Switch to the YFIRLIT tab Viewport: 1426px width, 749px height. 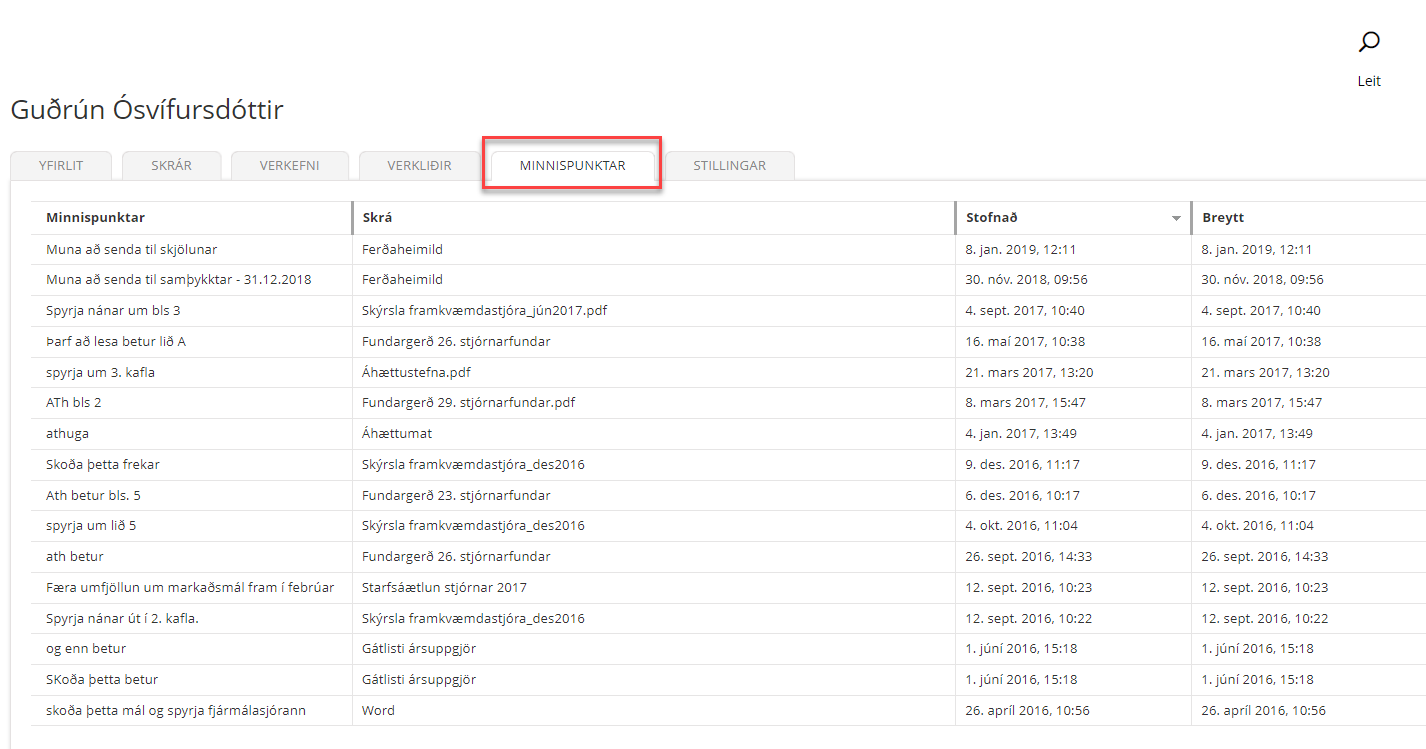[60, 166]
